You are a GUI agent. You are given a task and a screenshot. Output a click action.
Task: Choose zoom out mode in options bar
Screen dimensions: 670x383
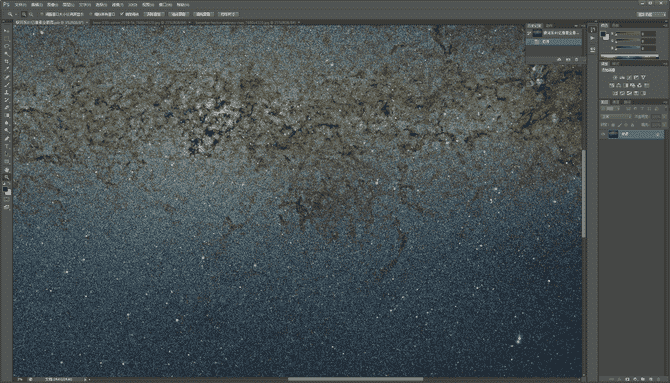pos(31,14)
